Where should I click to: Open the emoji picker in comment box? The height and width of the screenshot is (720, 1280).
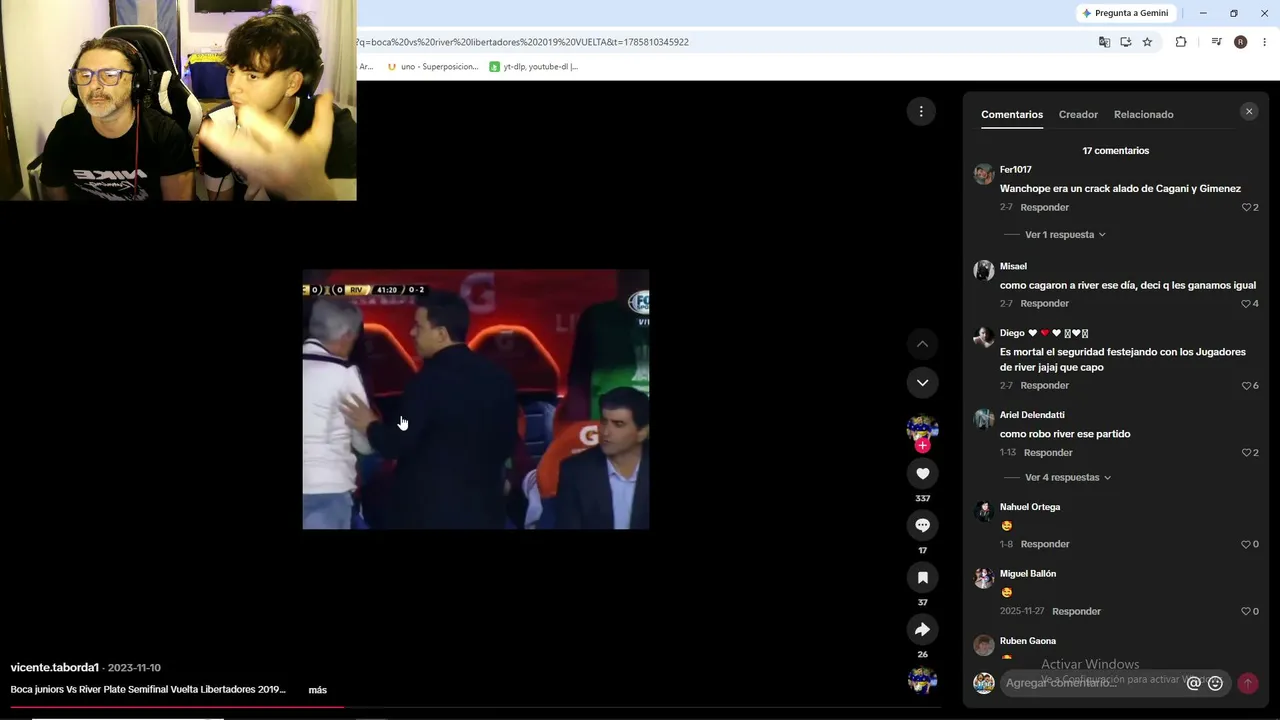pos(1215,683)
